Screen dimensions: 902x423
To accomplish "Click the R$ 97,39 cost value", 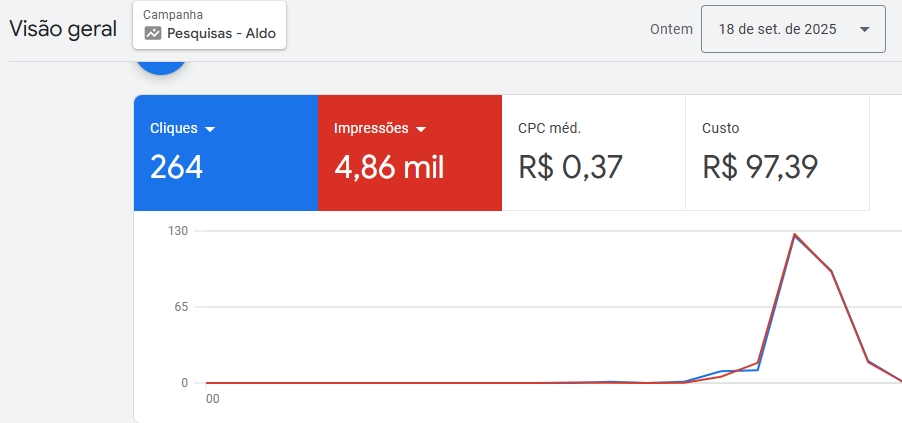I will pyautogui.click(x=760, y=167).
